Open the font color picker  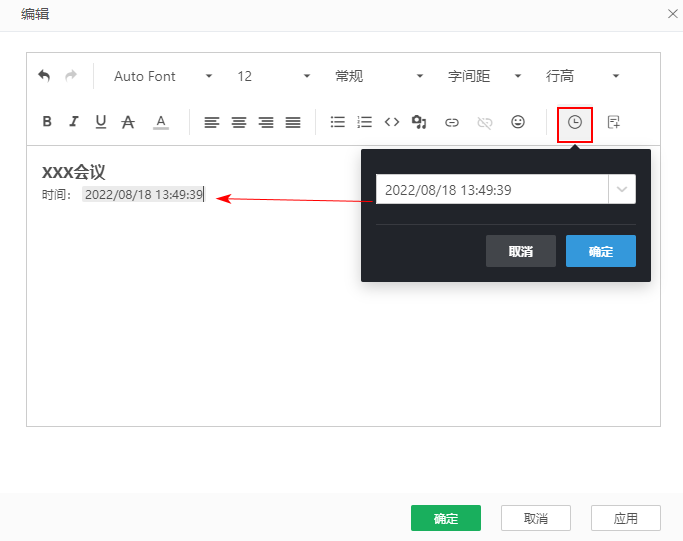161,122
